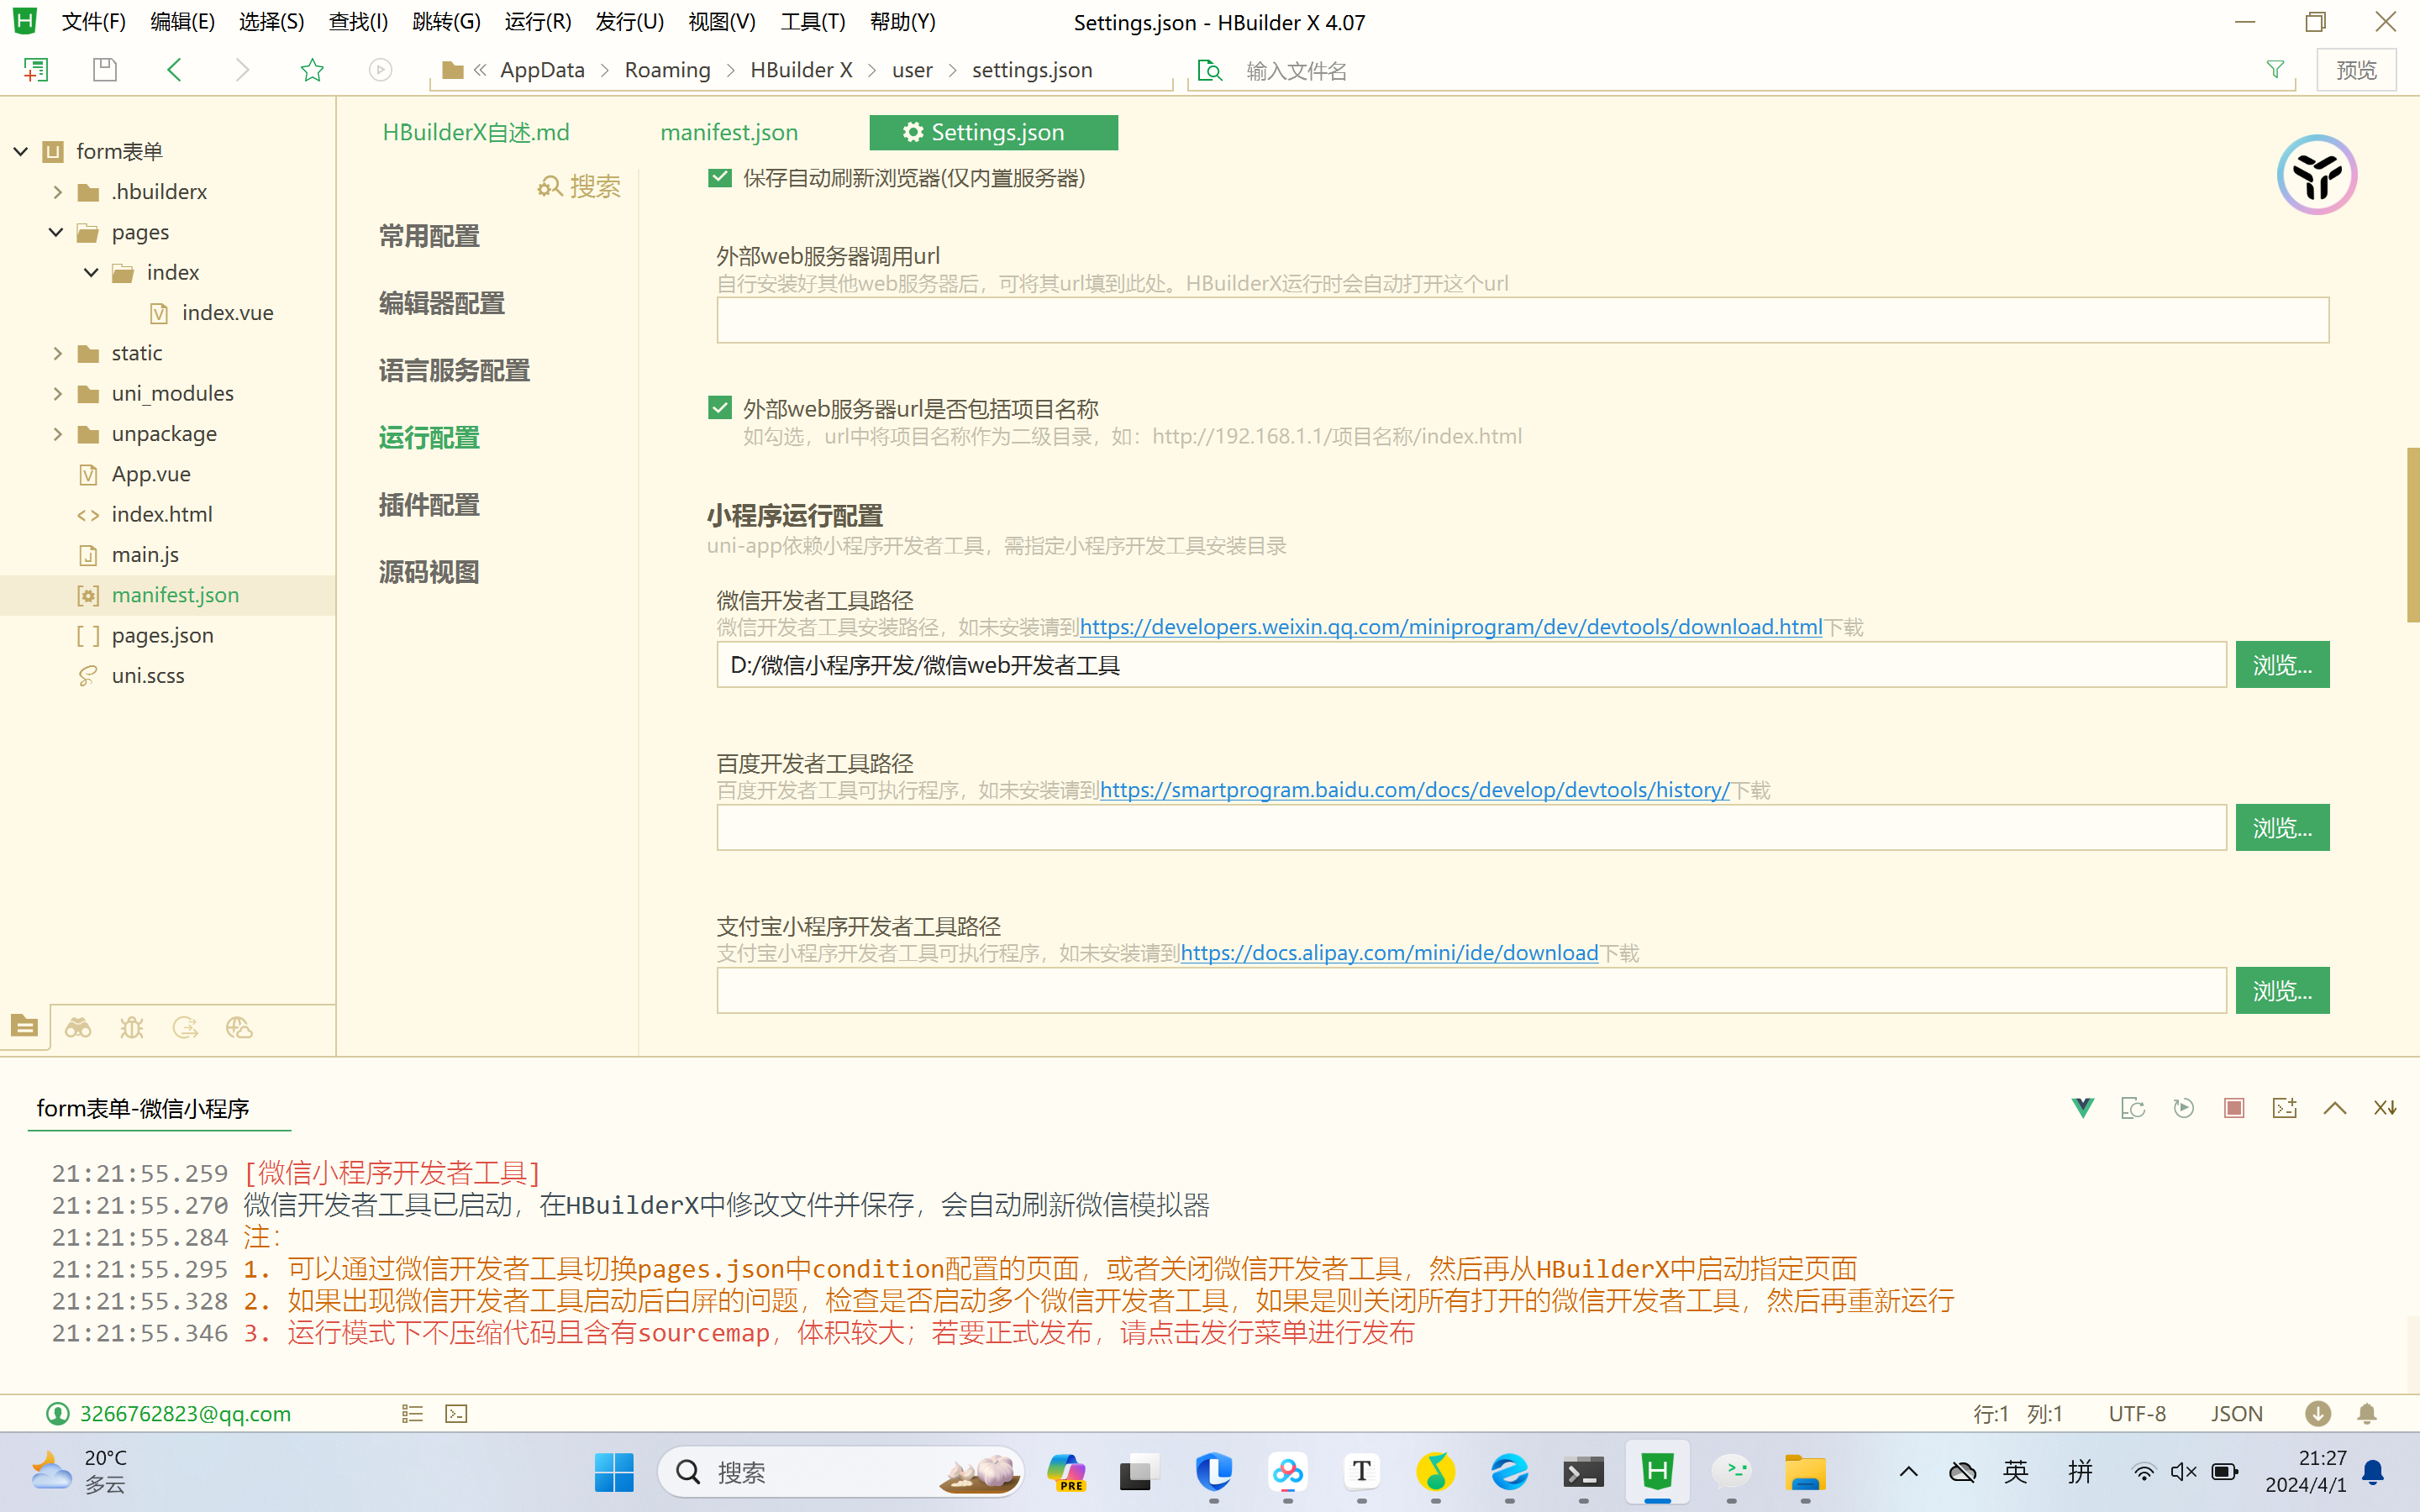The width and height of the screenshot is (2420, 1512).
Task: Click the bookmark star icon
Action: click(x=312, y=70)
